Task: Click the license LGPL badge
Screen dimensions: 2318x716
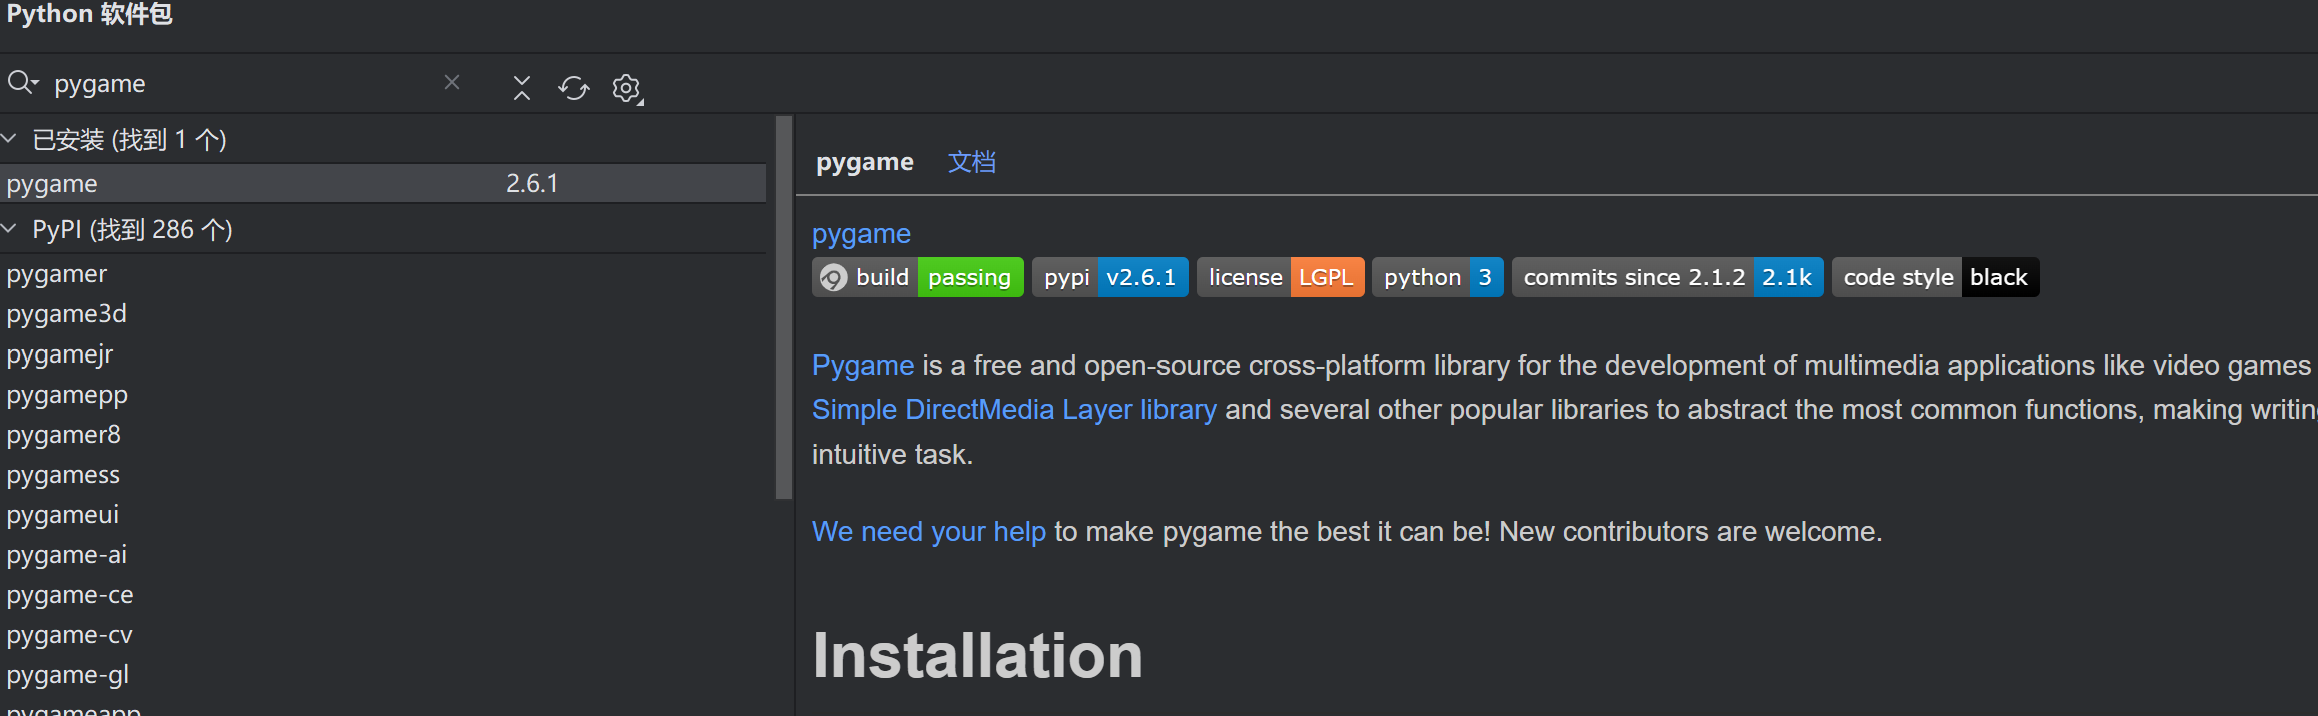Action: (x=1281, y=277)
